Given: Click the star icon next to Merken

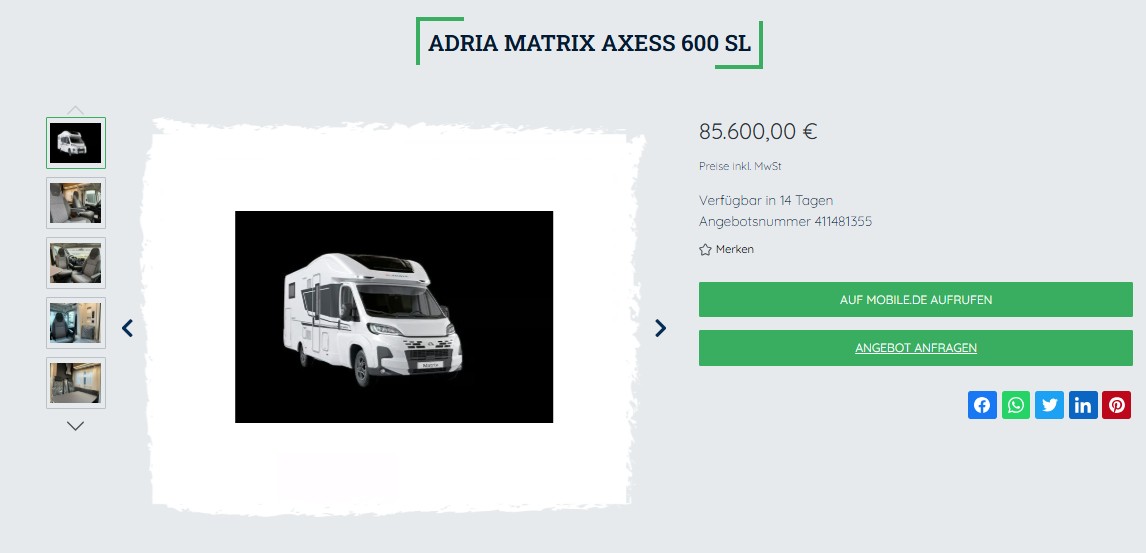Looking at the screenshot, I should click(x=705, y=250).
